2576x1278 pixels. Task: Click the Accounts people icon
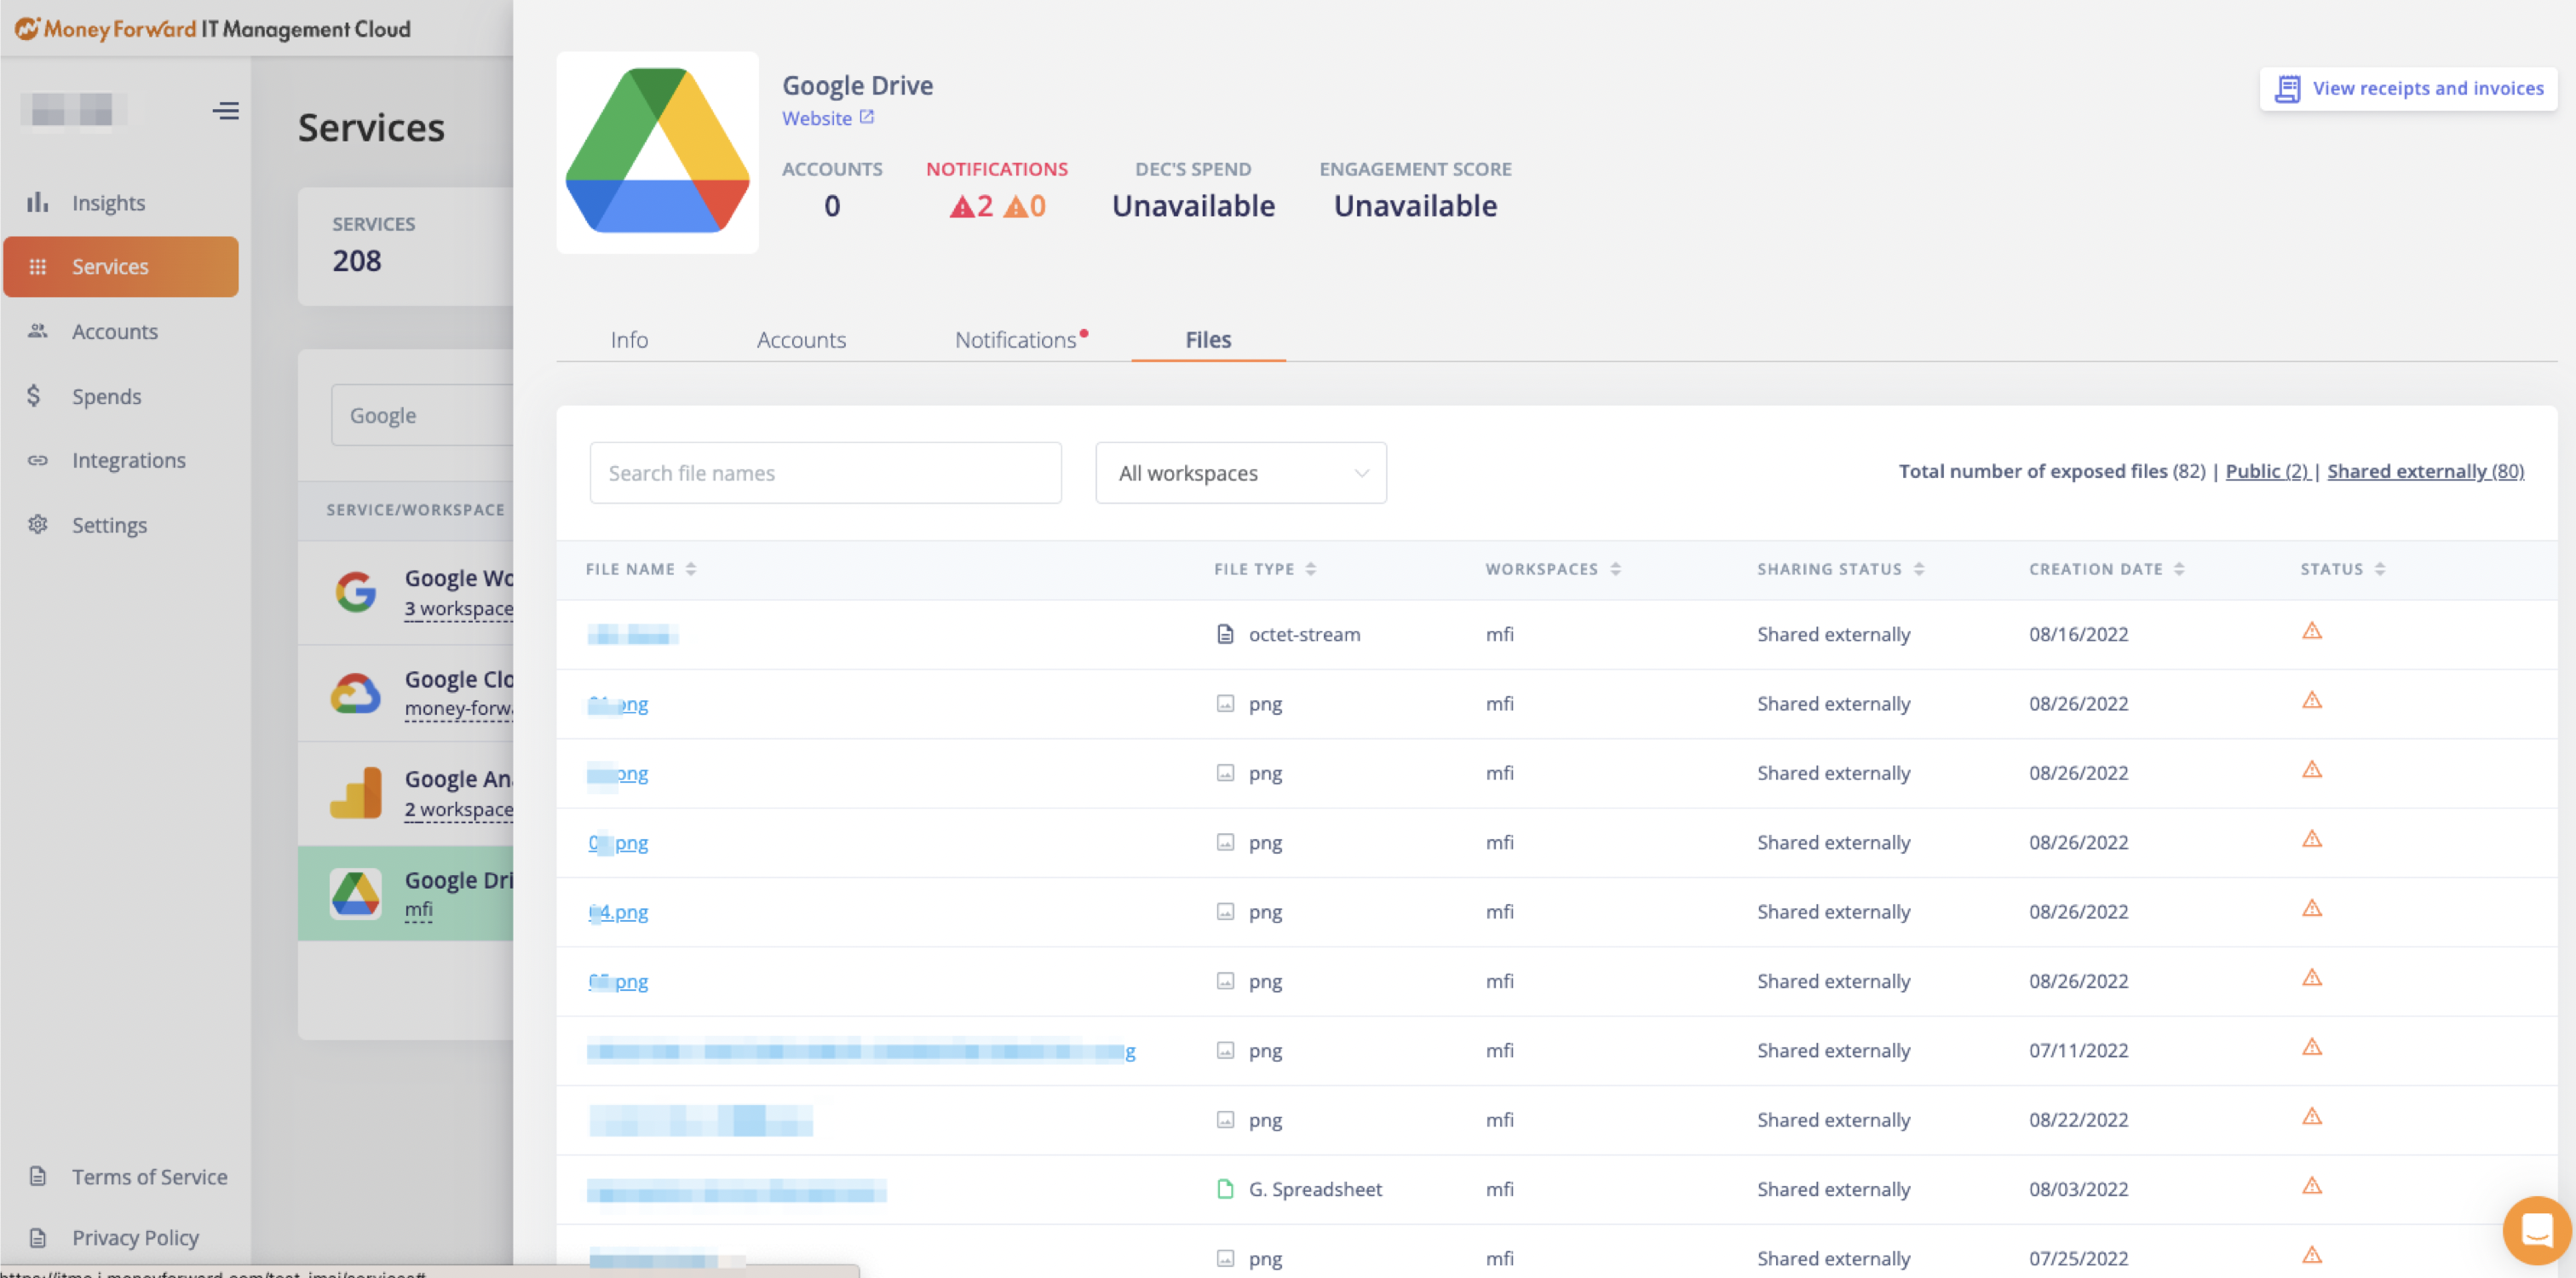38,331
